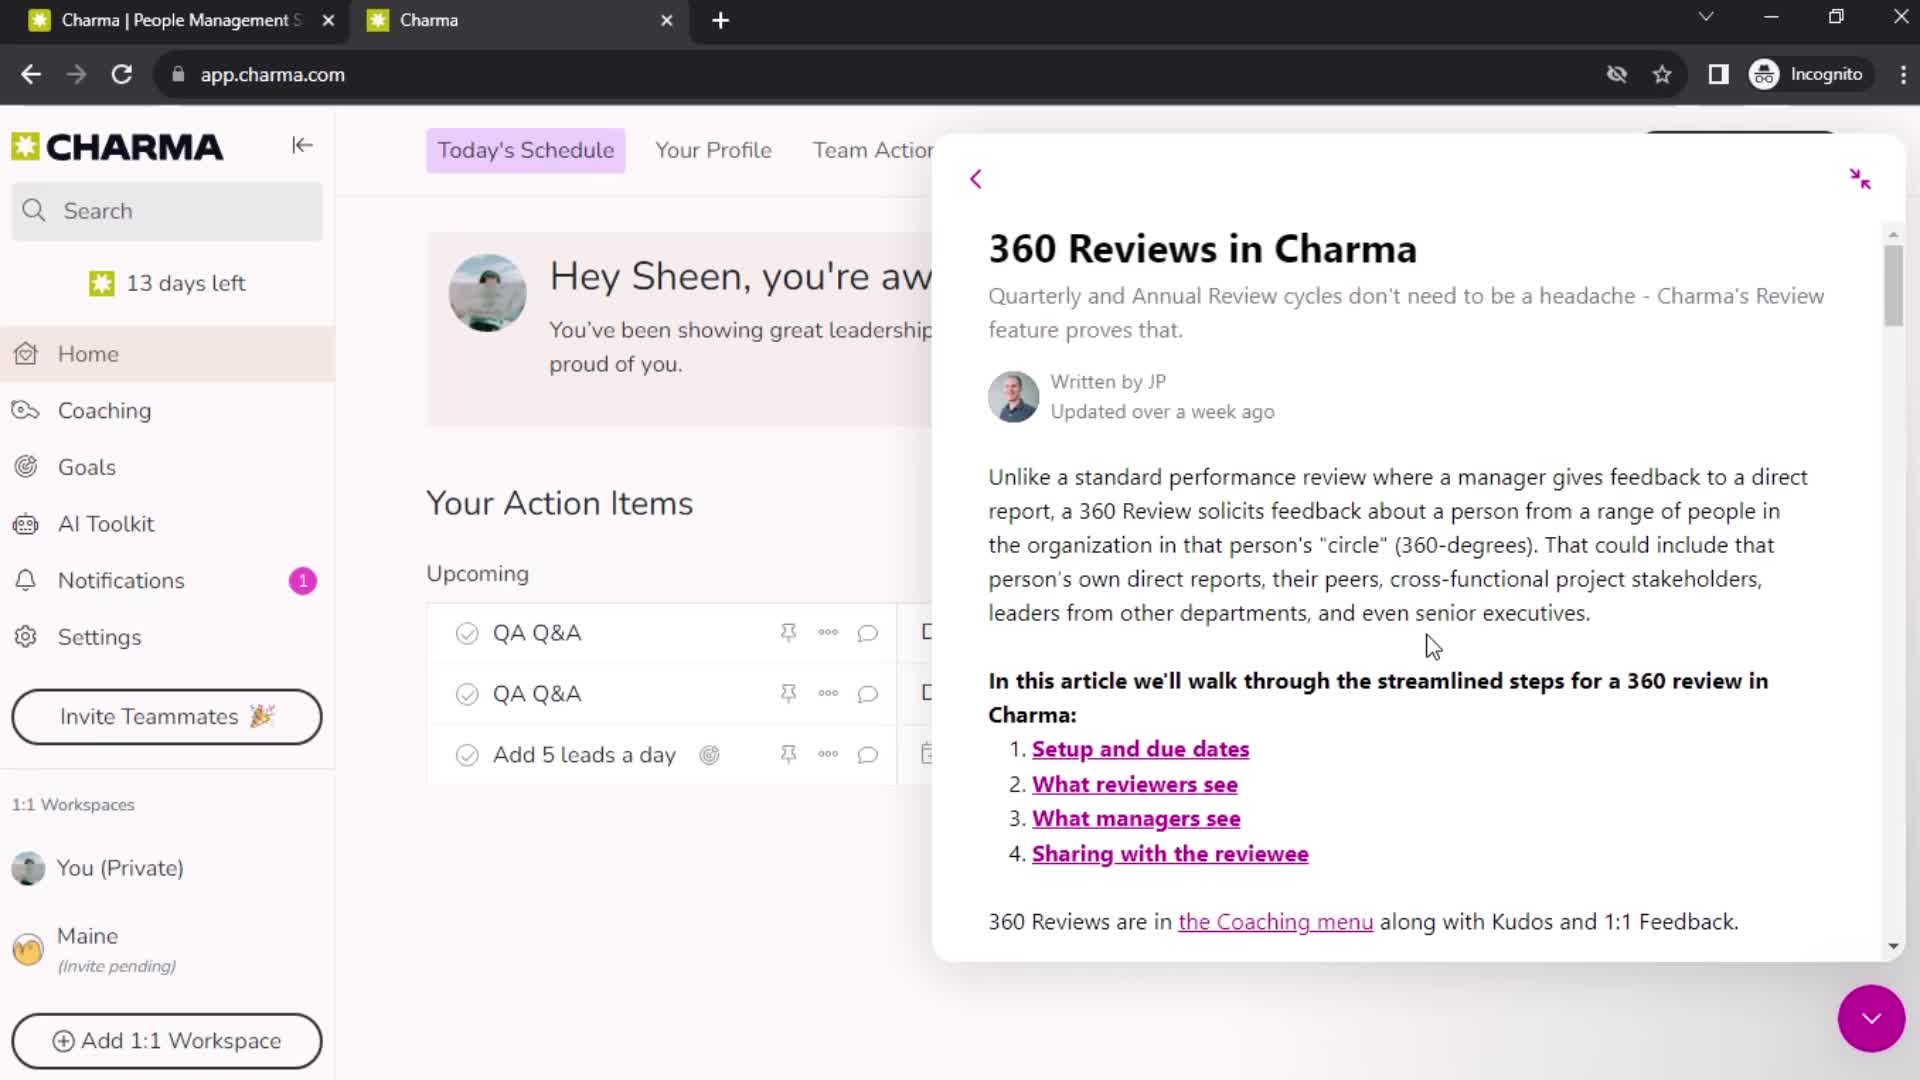Open more options for Add 5 leads
This screenshot has height=1080, width=1920.
[828, 755]
